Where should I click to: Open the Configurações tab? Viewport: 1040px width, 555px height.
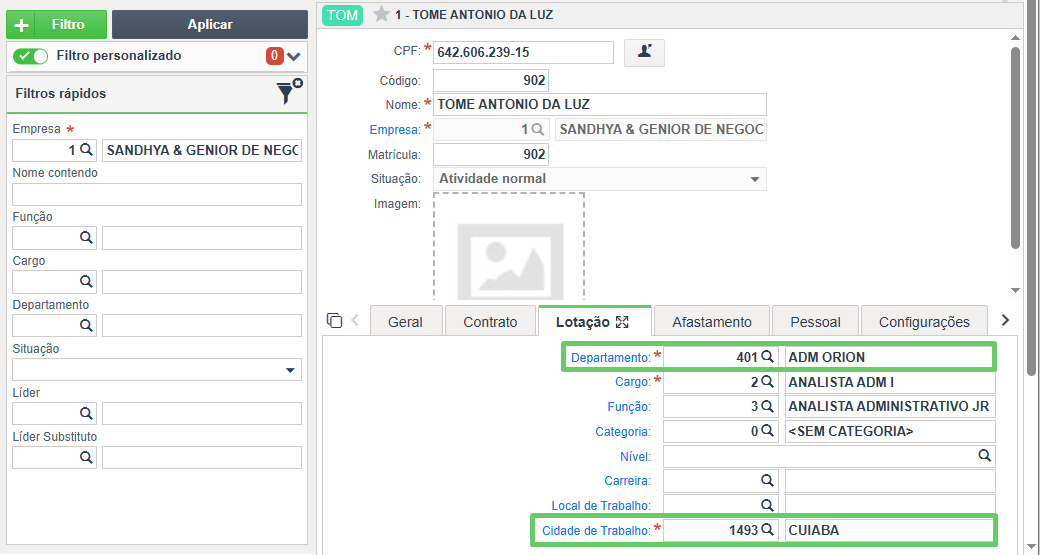(924, 322)
